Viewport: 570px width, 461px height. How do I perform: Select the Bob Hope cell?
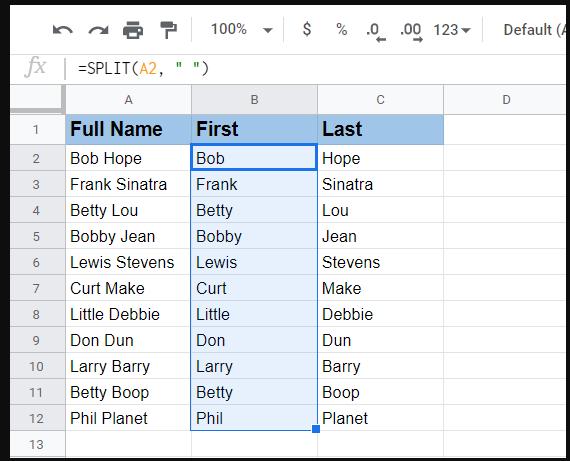pyautogui.click(x=128, y=158)
